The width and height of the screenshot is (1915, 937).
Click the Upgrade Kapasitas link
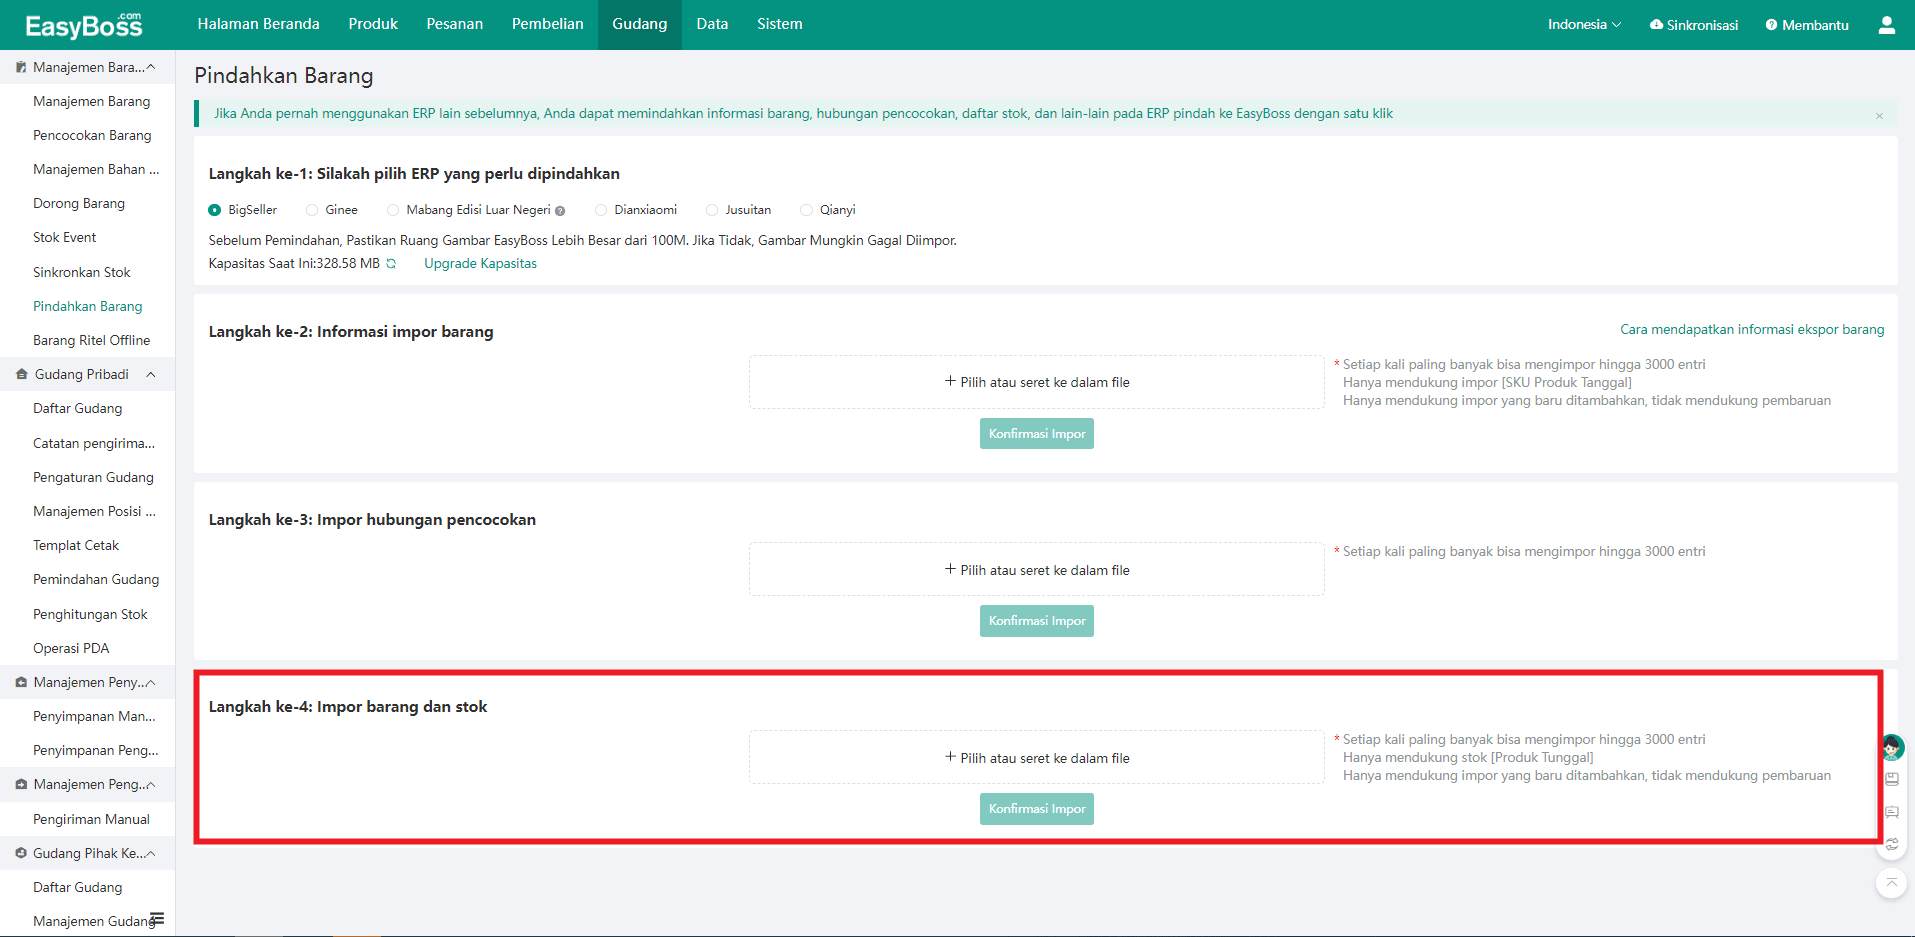pyautogui.click(x=480, y=264)
